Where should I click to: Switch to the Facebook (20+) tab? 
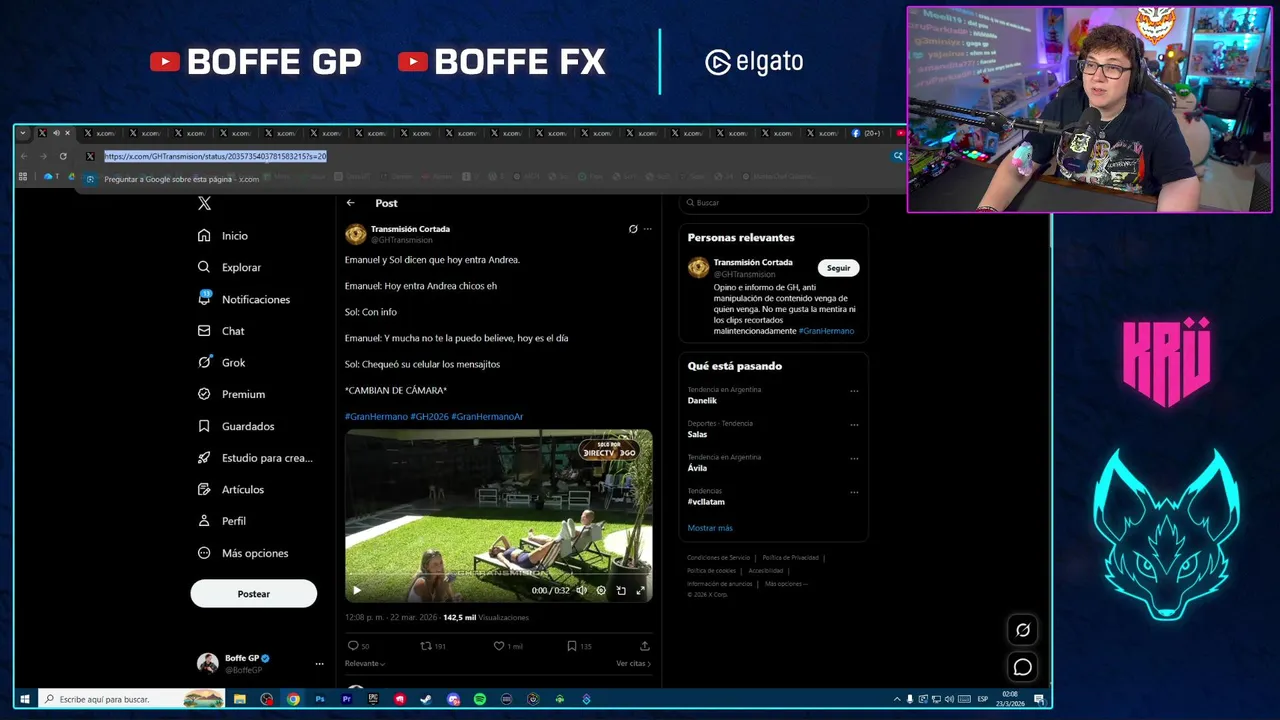(x=868, y=133)
